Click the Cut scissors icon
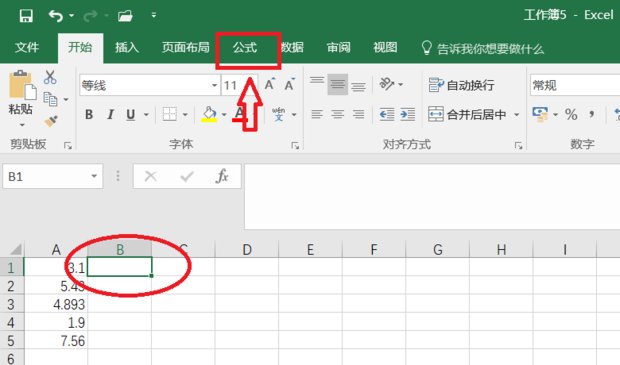The image size is (620, 365). pos(50,77)
